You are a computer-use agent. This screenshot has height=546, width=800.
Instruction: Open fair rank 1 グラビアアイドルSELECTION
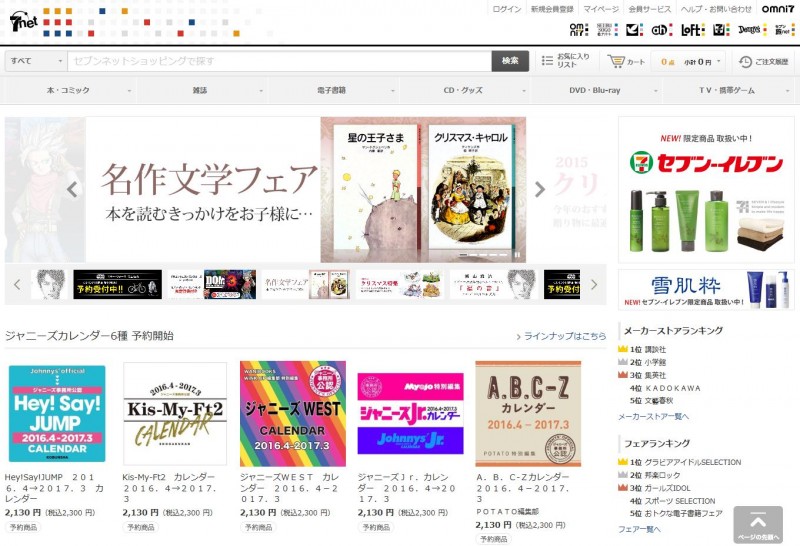pyautogui.click(x=693, y=462)
